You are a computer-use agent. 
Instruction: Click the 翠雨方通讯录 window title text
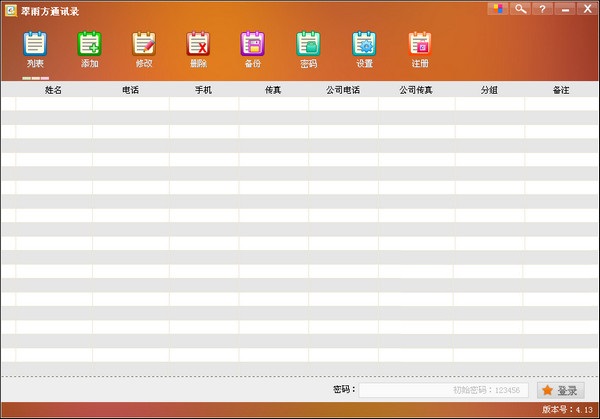pos(50,11)
